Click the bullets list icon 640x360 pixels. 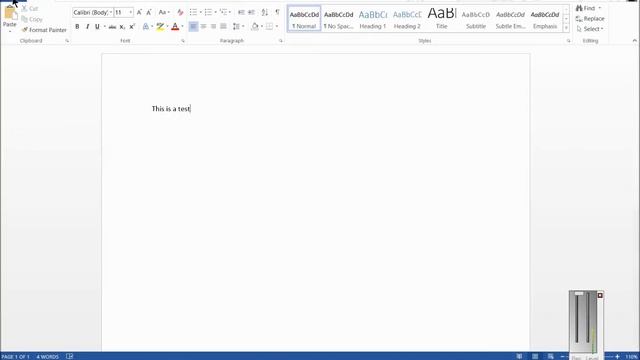[x=193, y=12]
